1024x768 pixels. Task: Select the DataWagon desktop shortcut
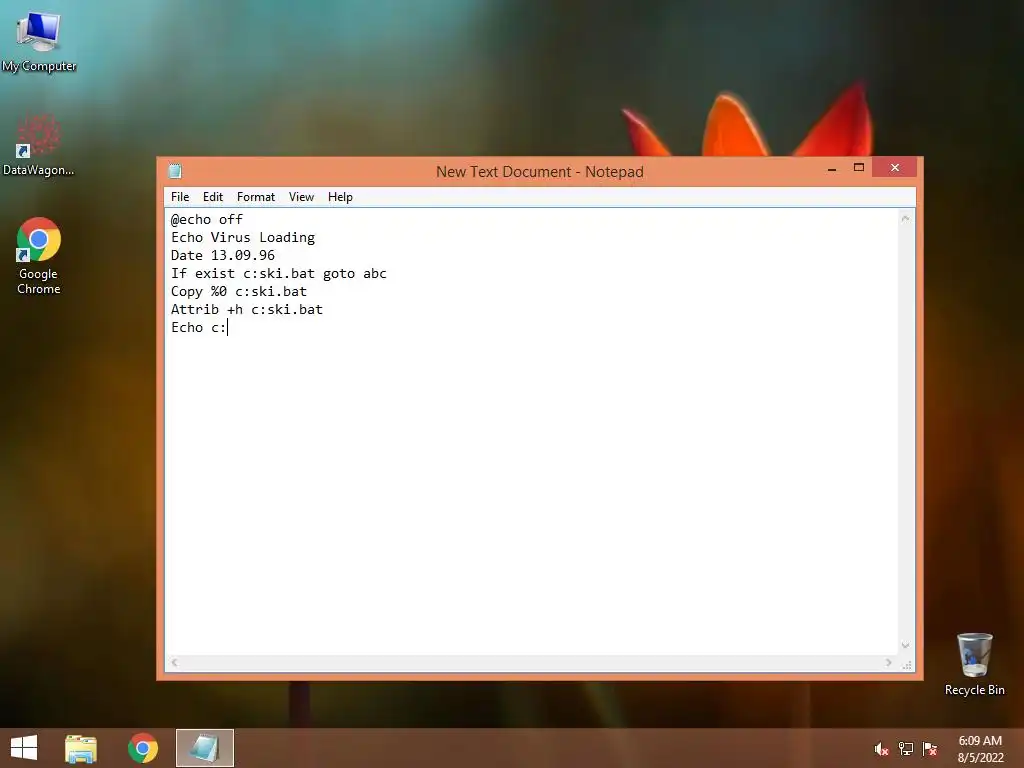39,145
